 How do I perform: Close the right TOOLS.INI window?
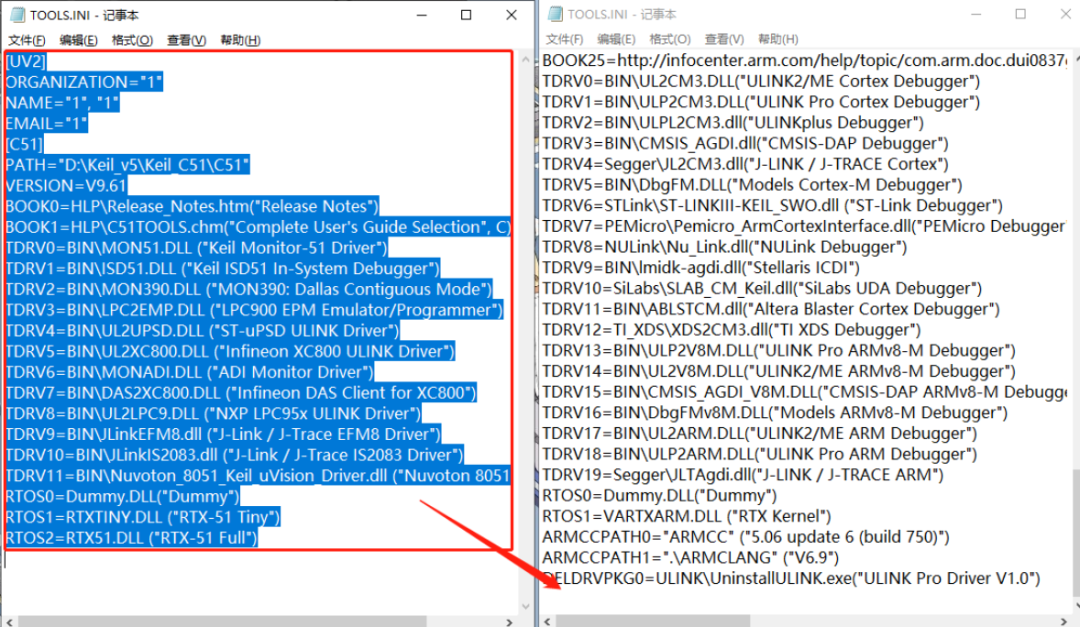pyautogui.click(x=1065, y=14)
